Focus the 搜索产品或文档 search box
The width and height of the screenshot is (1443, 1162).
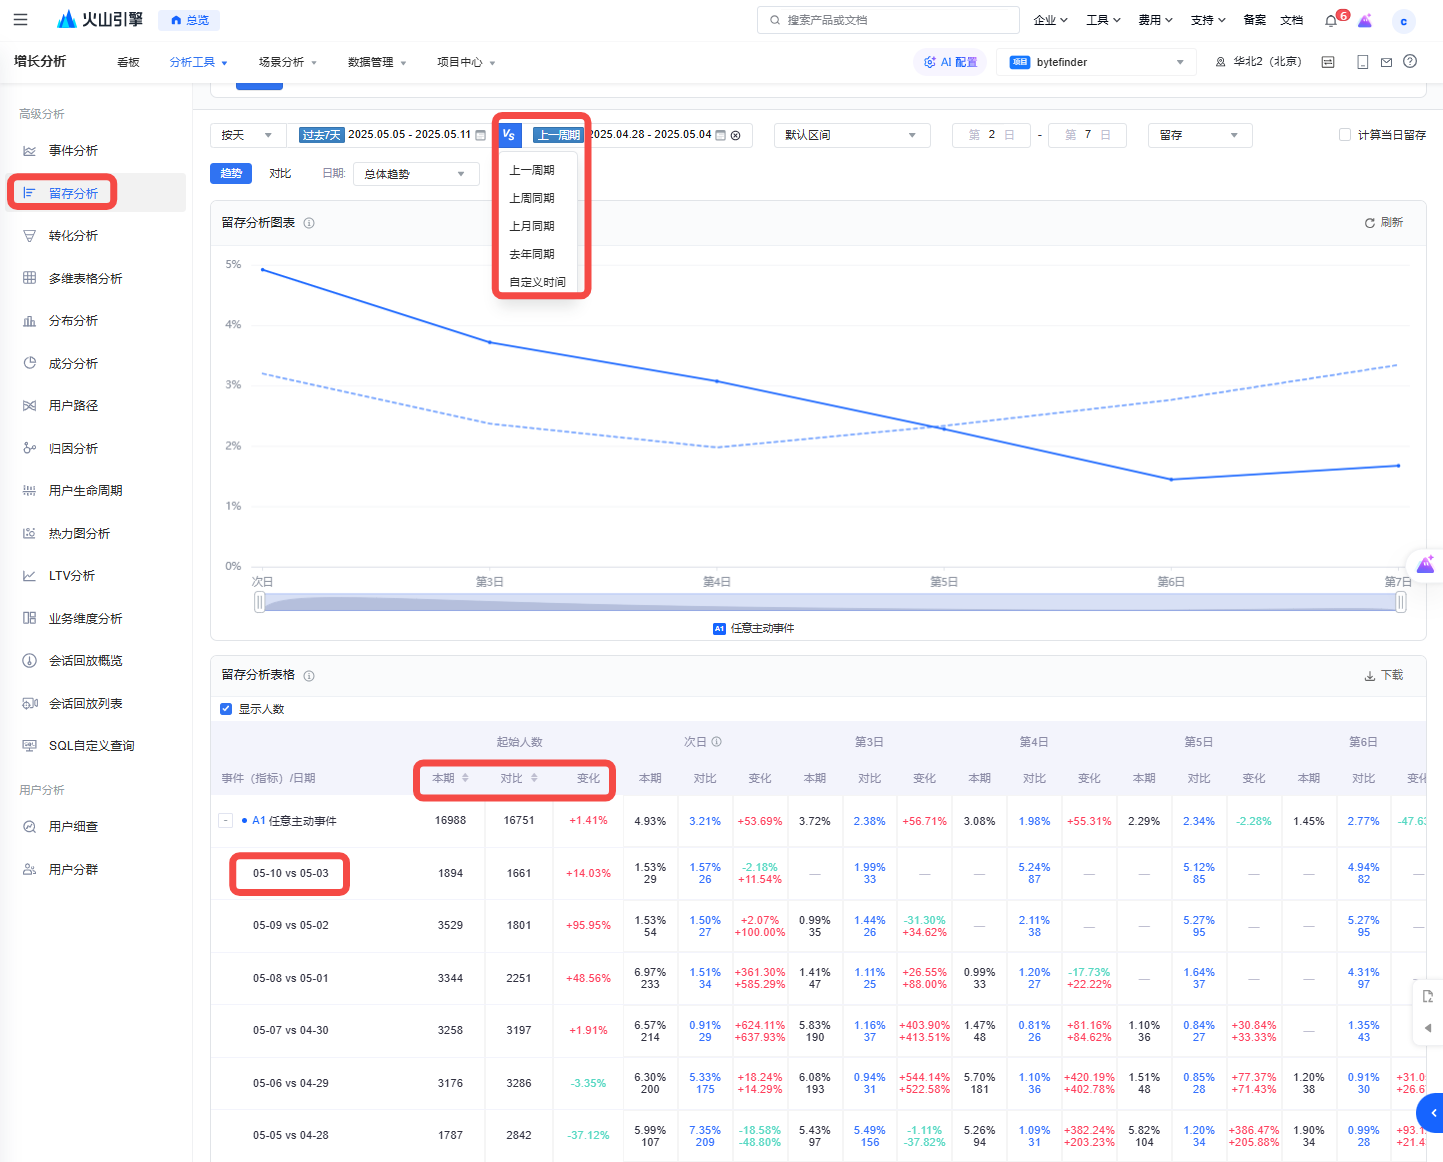pyautogui.click(x=889, y=20)
